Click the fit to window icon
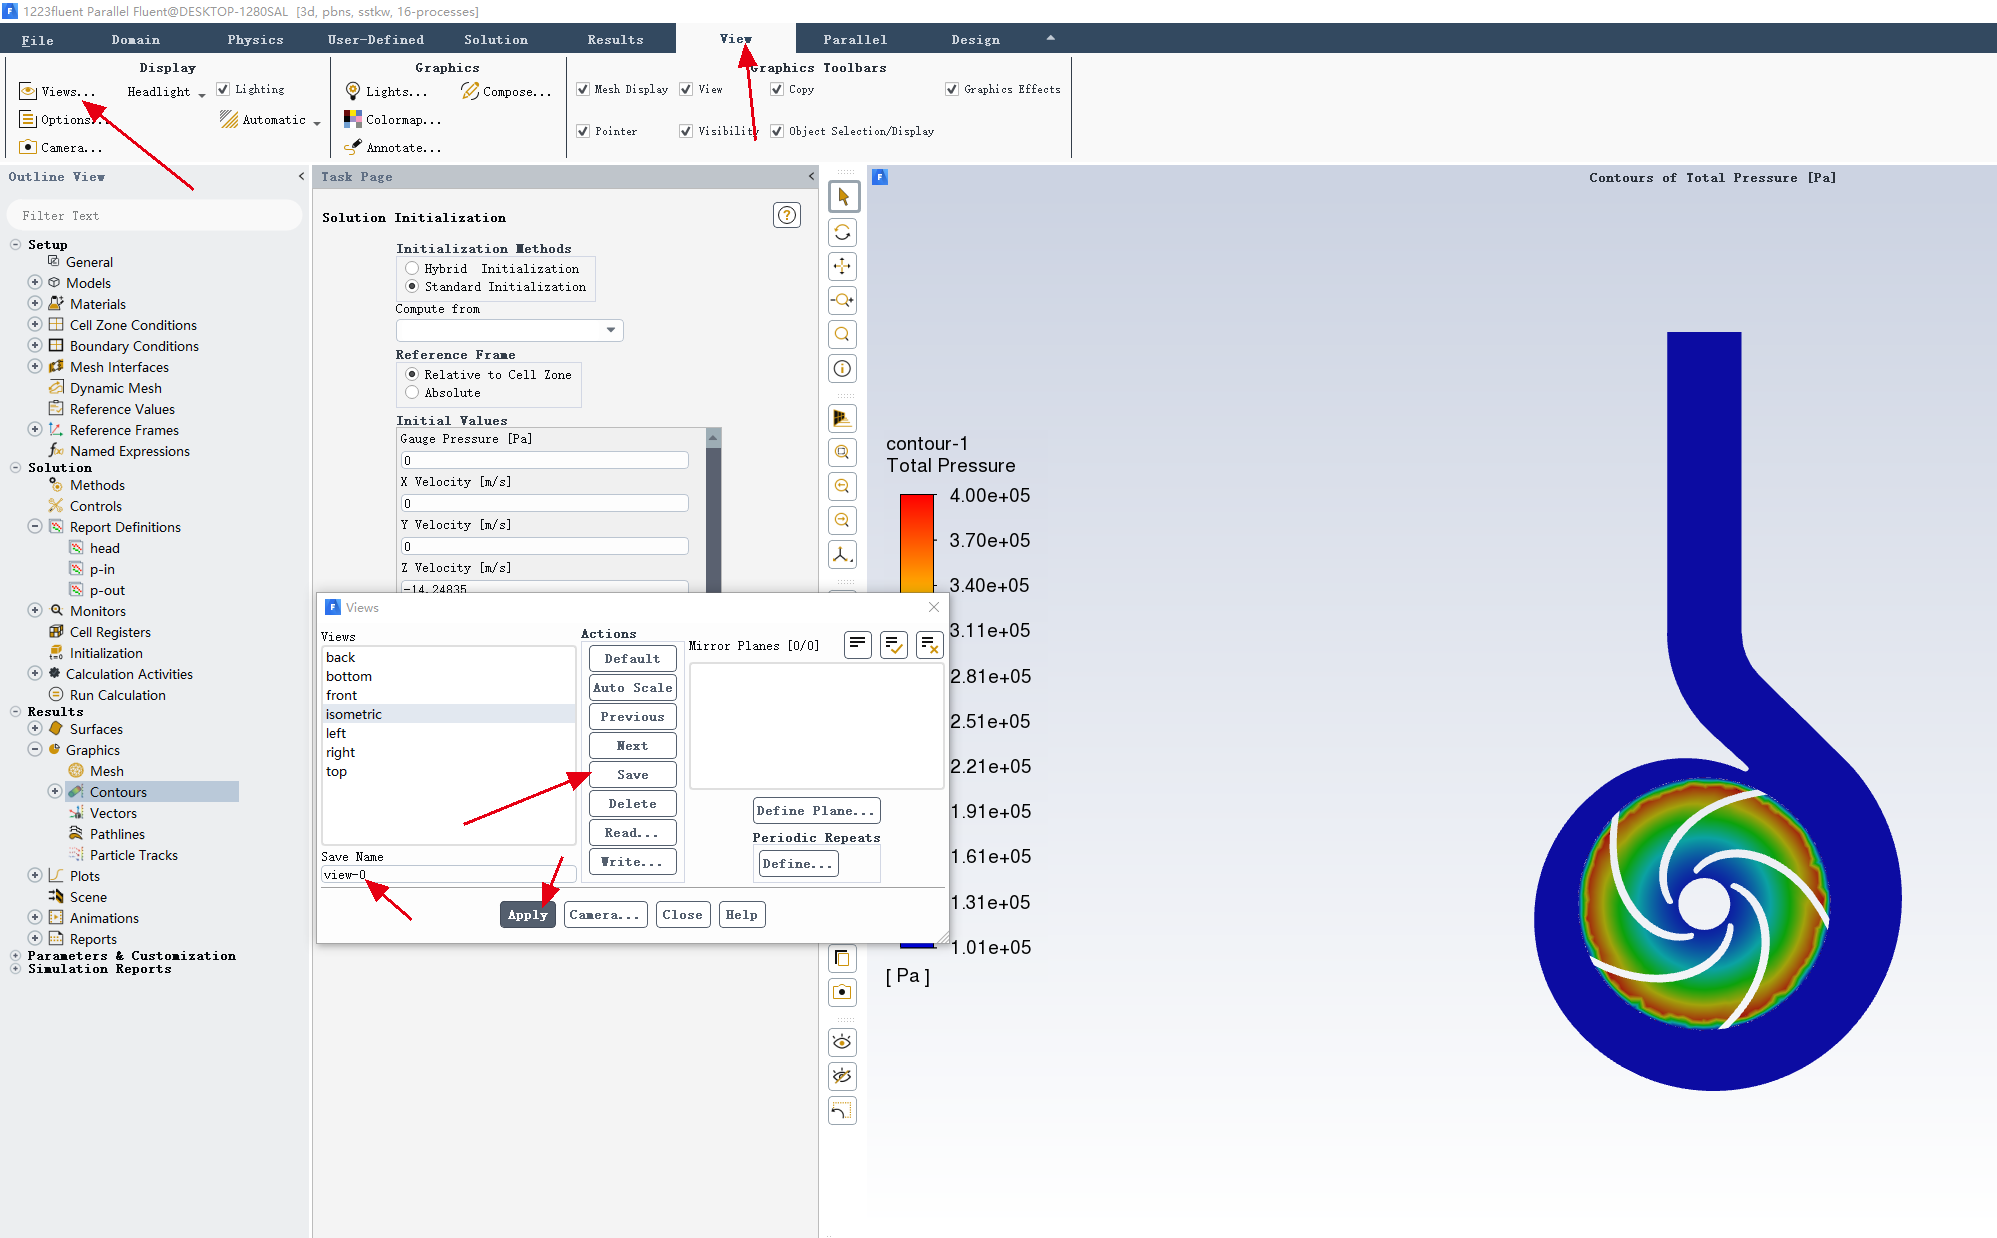This screenshot has width=1997, height=1238. (842, 452)
